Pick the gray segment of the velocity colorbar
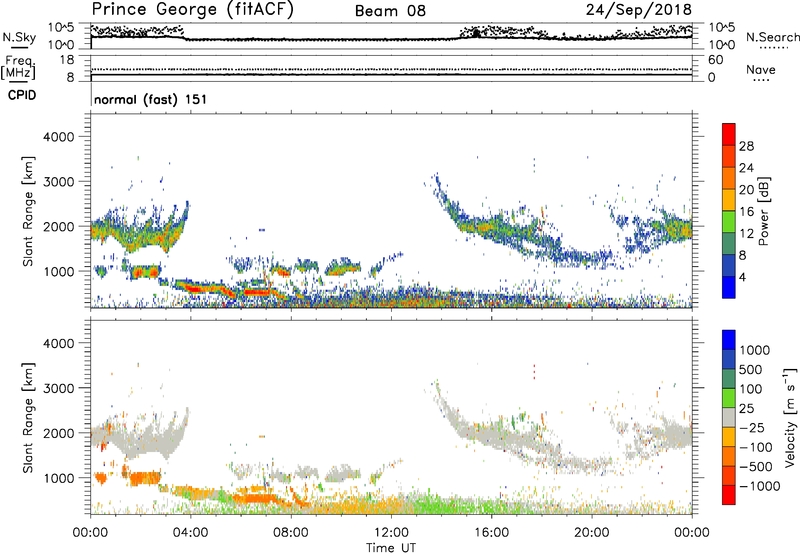Image resolution: width=800 pixels, height=554 pixels. click(729, 417)
